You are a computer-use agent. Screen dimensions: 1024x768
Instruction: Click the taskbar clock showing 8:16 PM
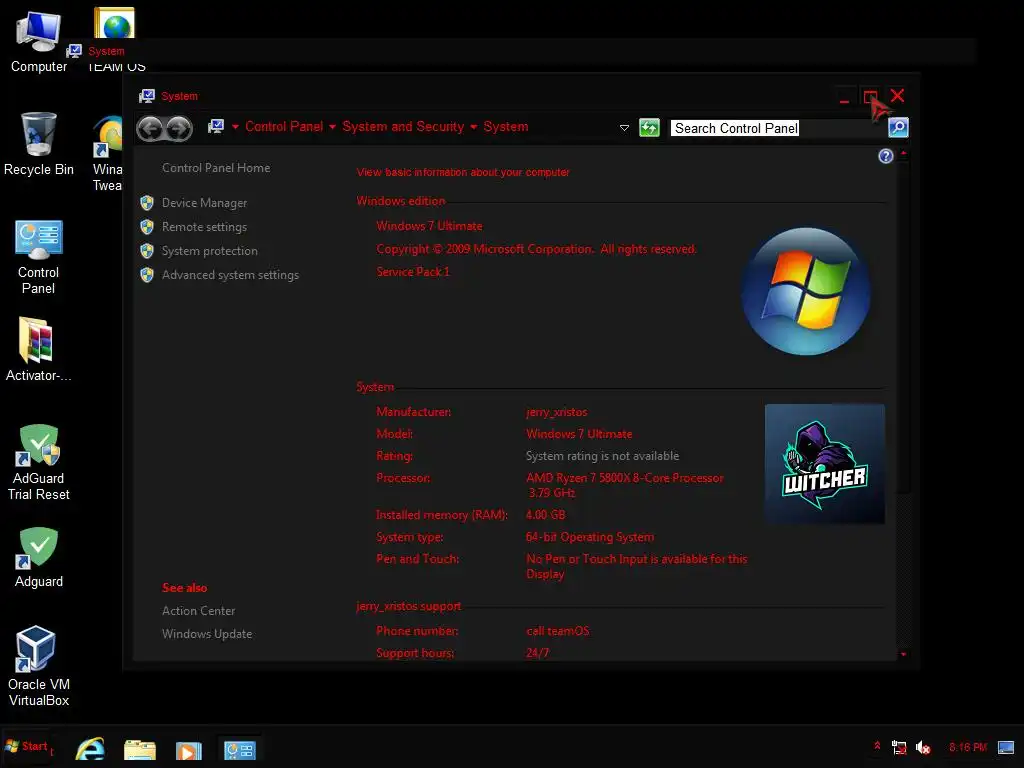click(x=968, y=747)
